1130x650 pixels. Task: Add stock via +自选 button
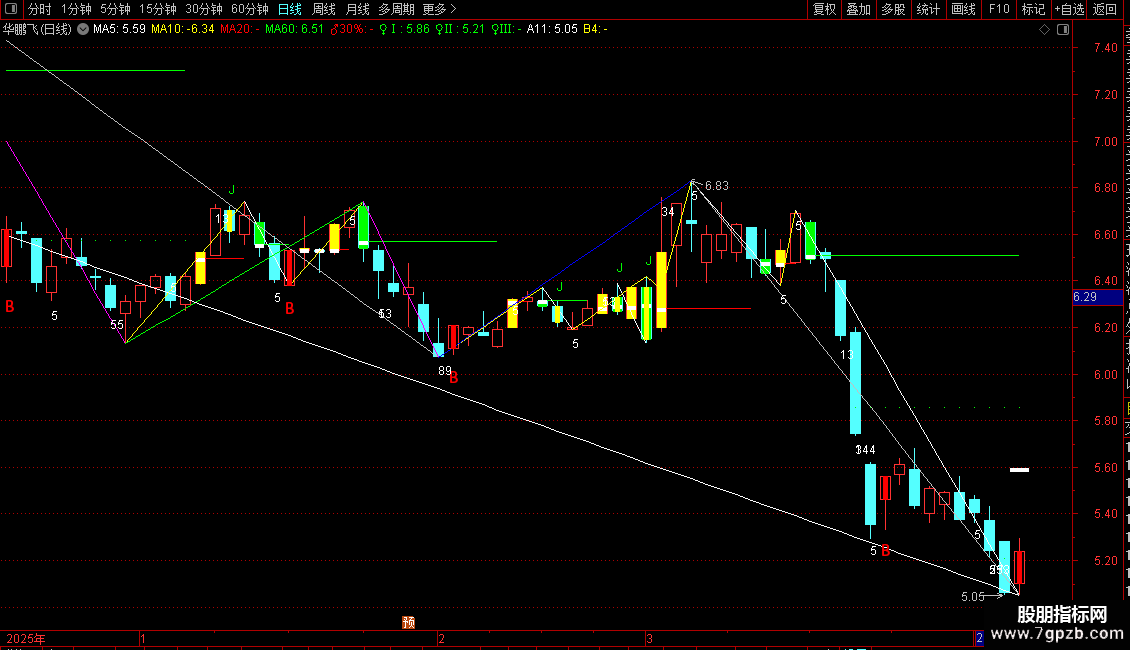(1069, 9)
